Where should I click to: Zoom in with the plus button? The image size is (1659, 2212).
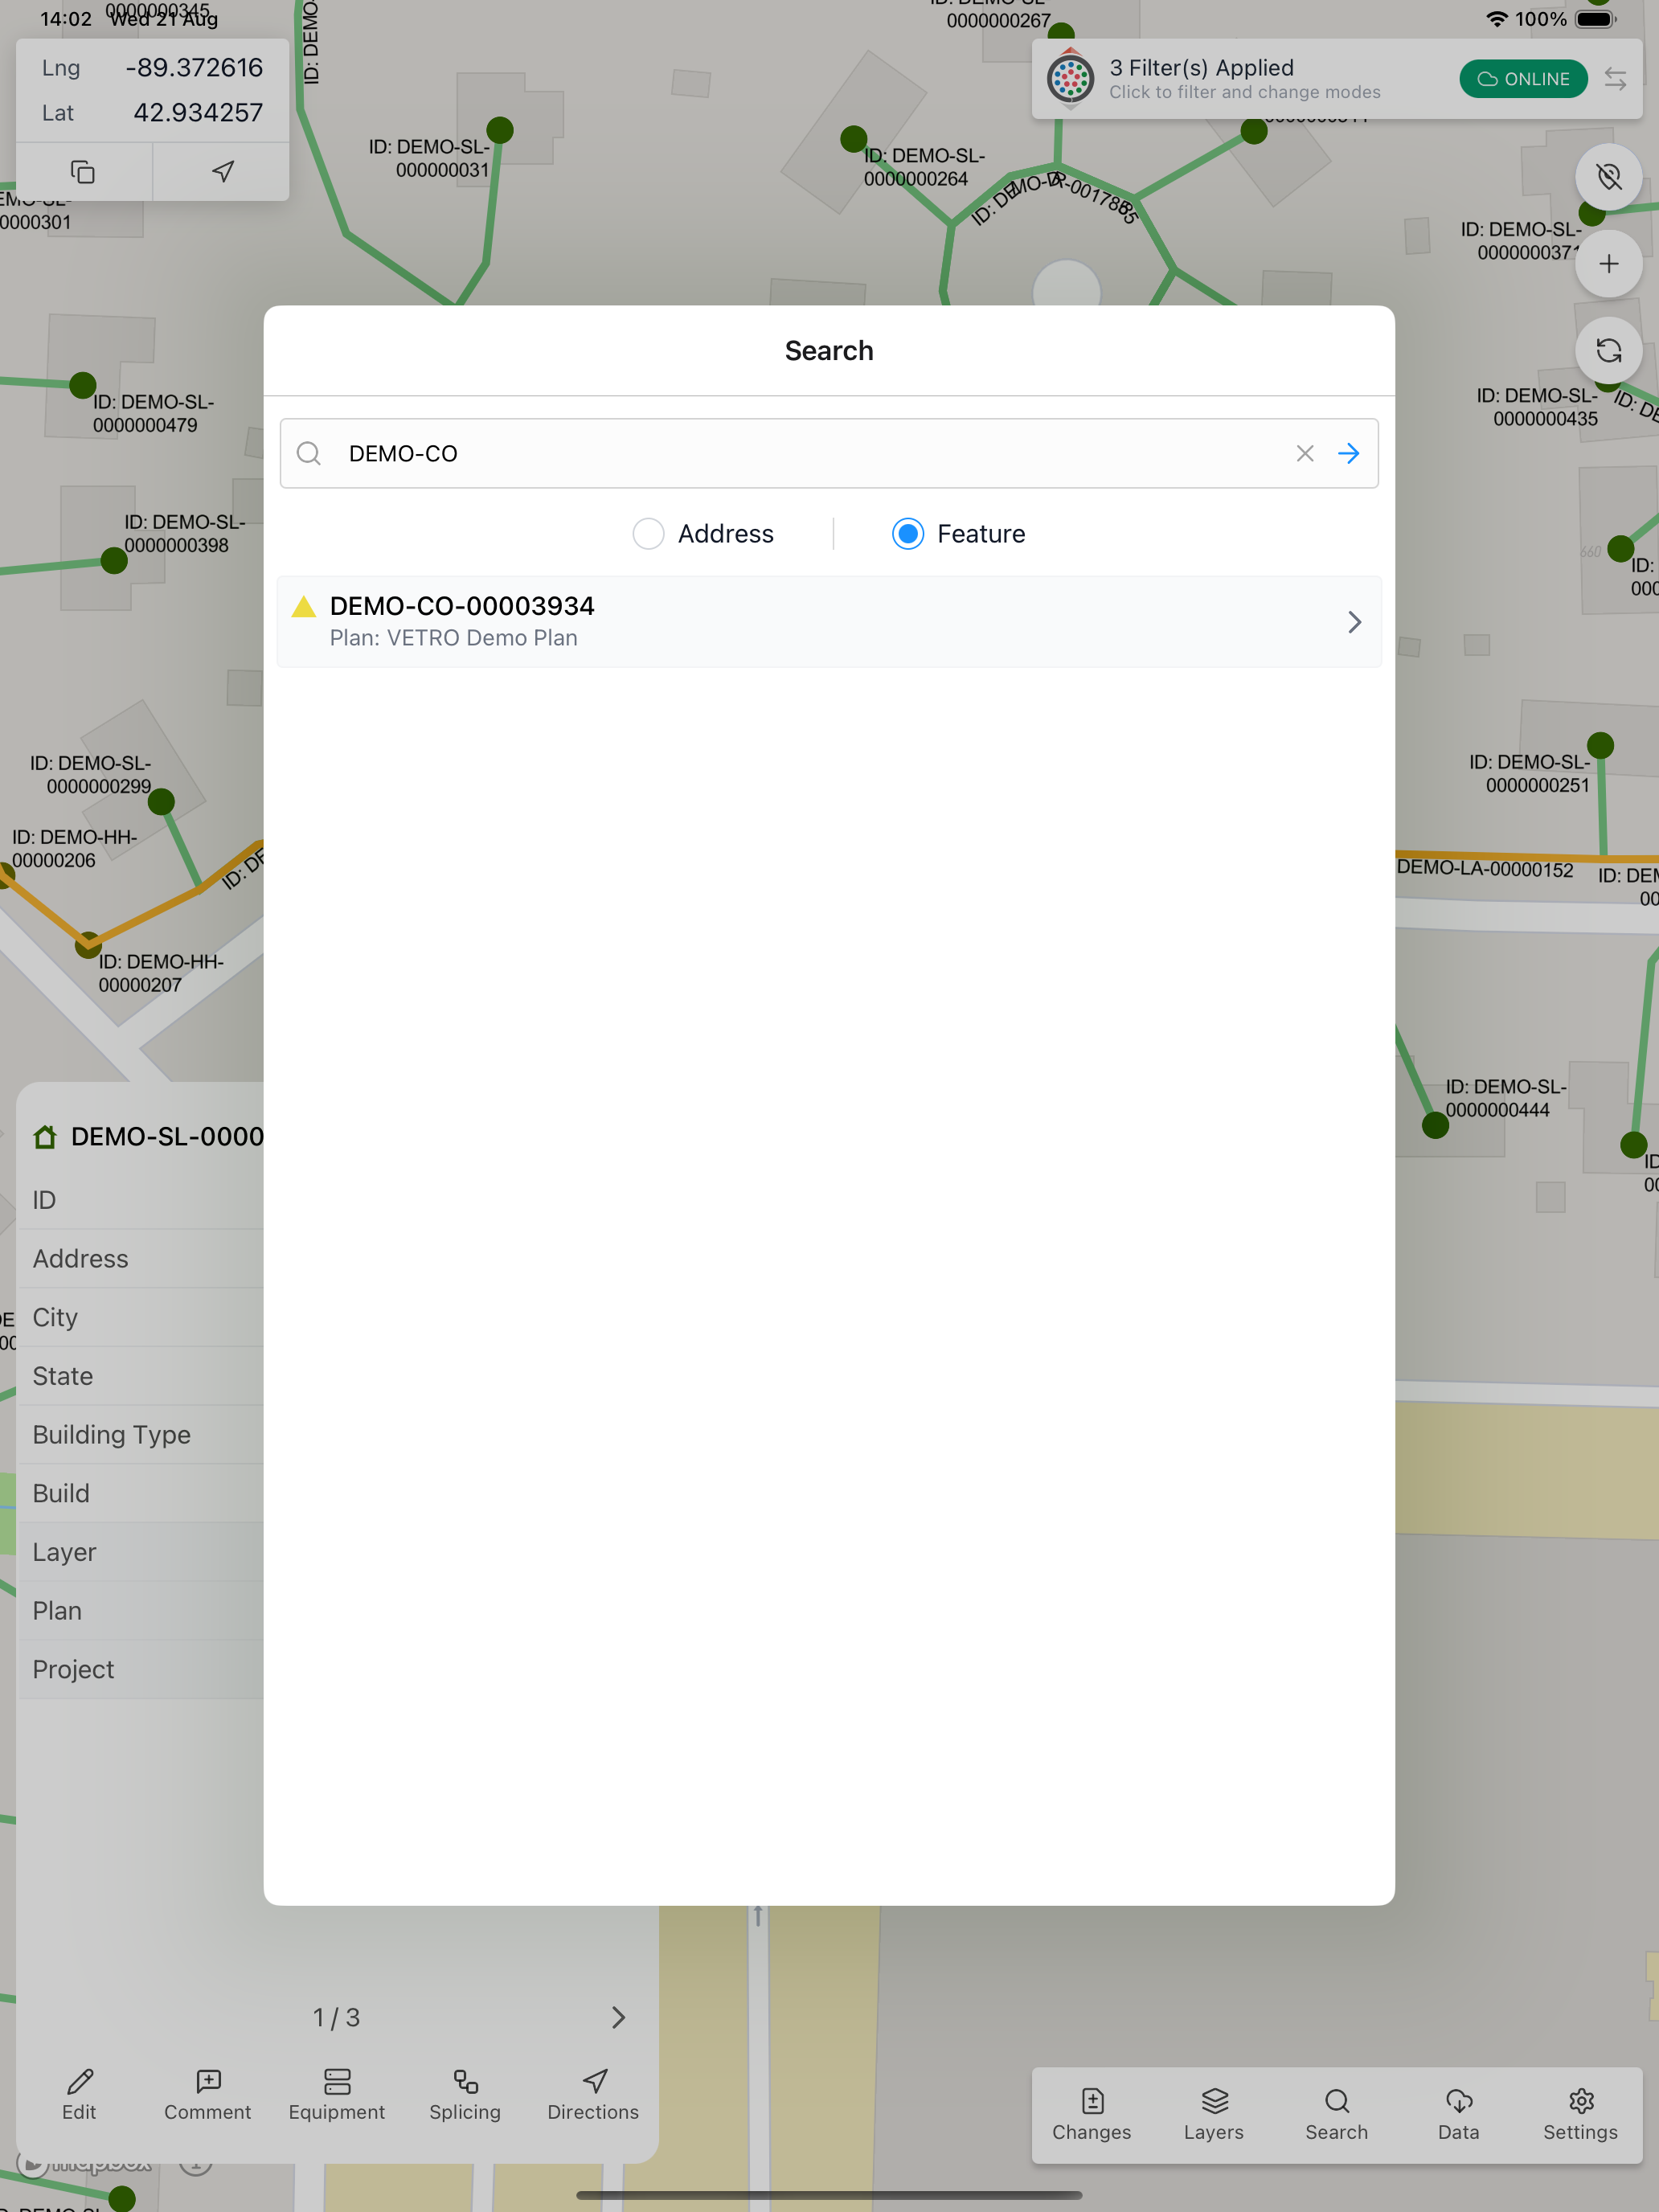[x=1609, y=264]
